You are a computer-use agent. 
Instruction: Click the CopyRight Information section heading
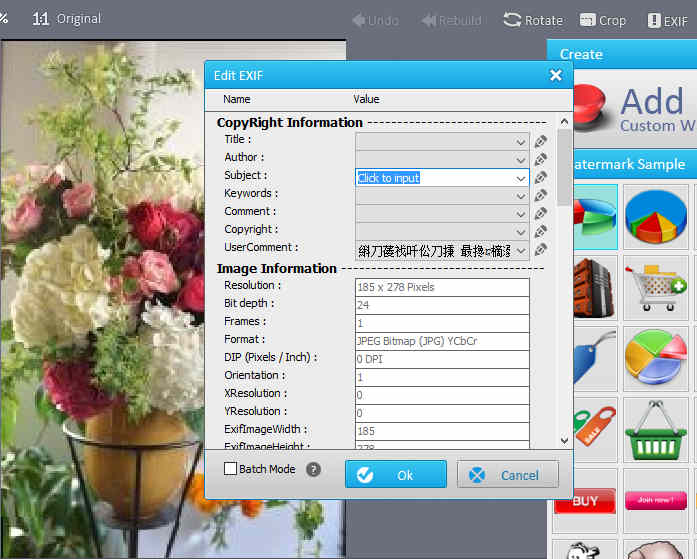[289, 123]
